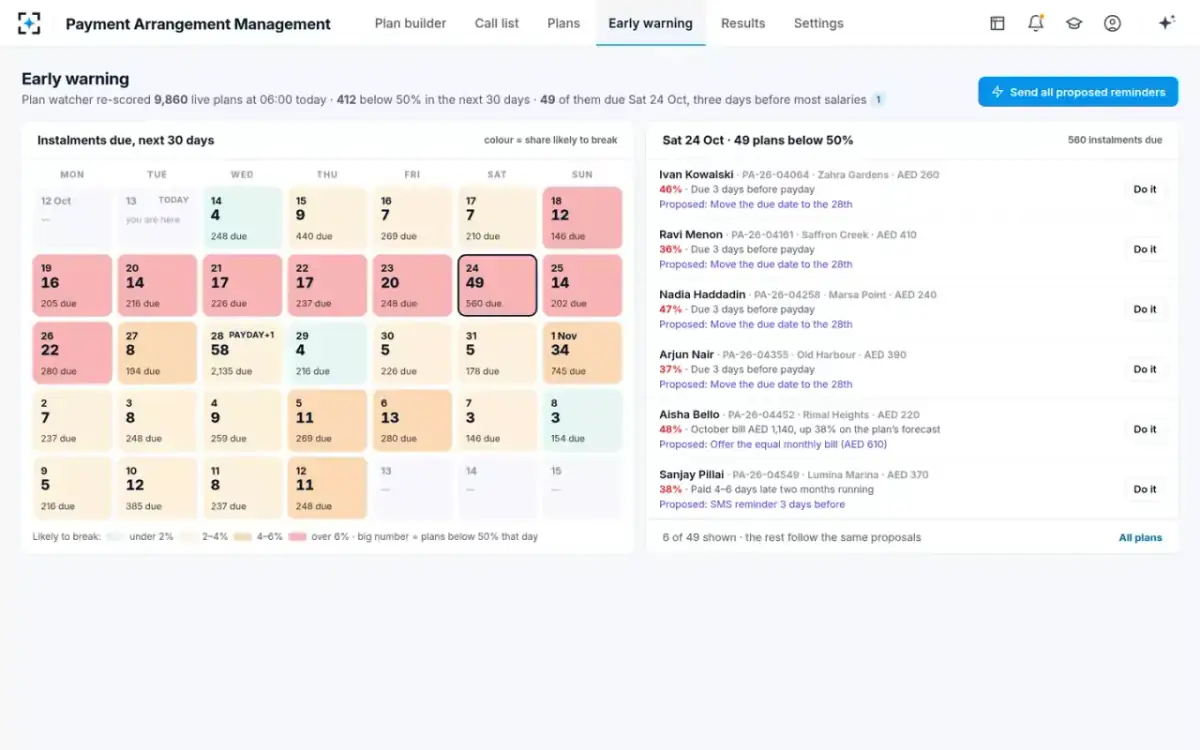Select day 23 with 248 due
This screenshot has width=1200, height=750.
[x=412, y=285]
